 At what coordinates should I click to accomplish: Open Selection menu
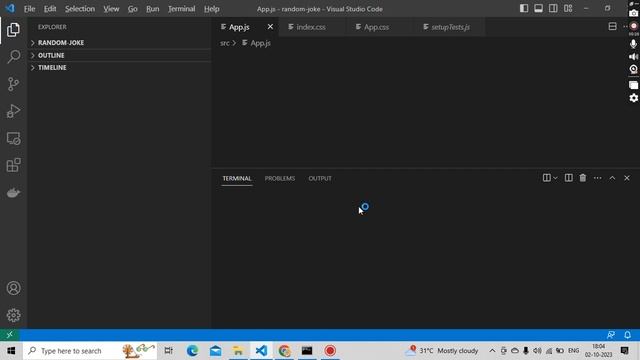80,9
